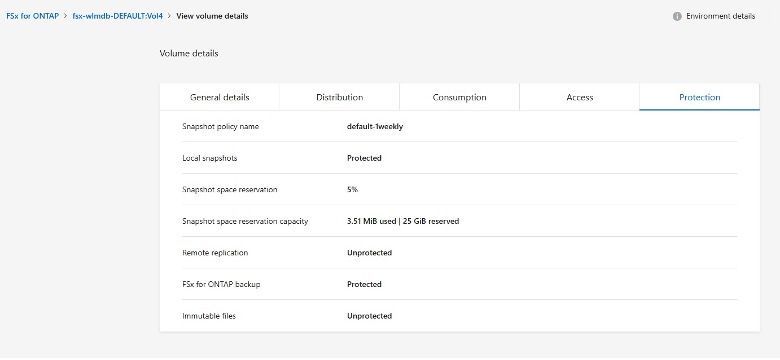Image resolution: width=780 pixels, height=360 pixels.
Task: Click the default-1weekly snapshot policy value
Action: click(x=375, y=126)
